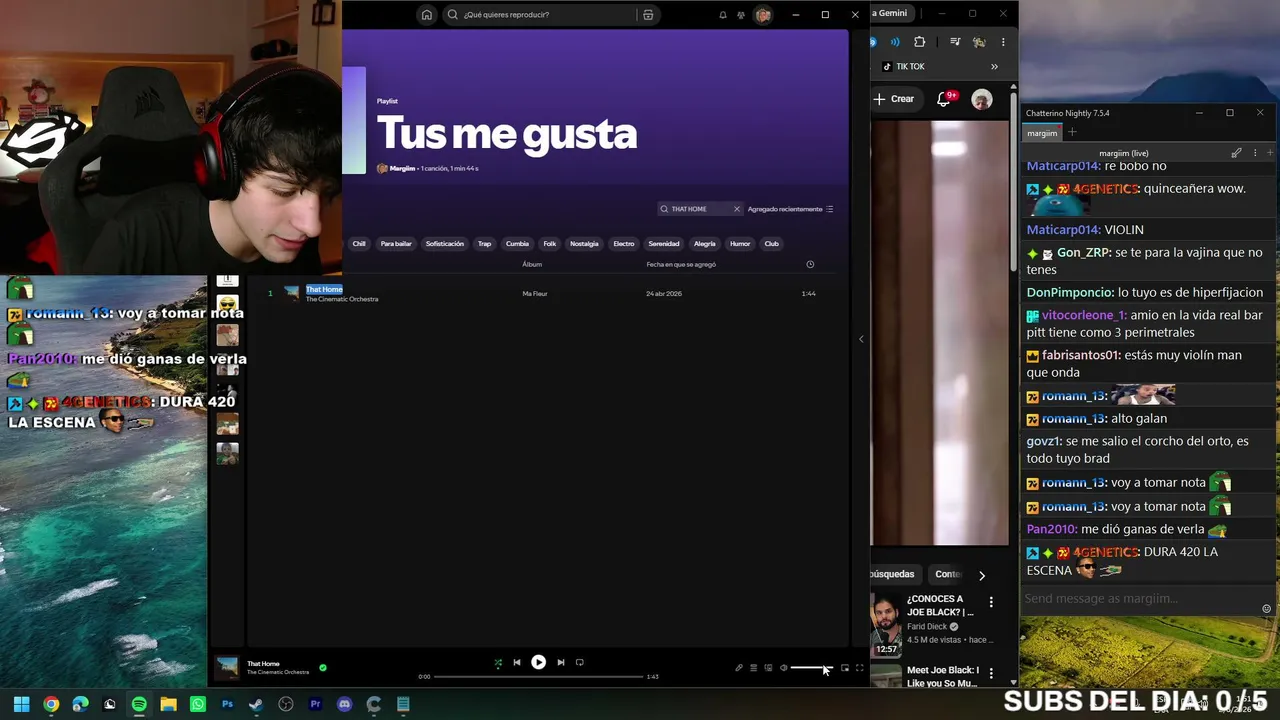Click the Spotify song progress bar
The image size is (1280, 720).
pos(538,677)
